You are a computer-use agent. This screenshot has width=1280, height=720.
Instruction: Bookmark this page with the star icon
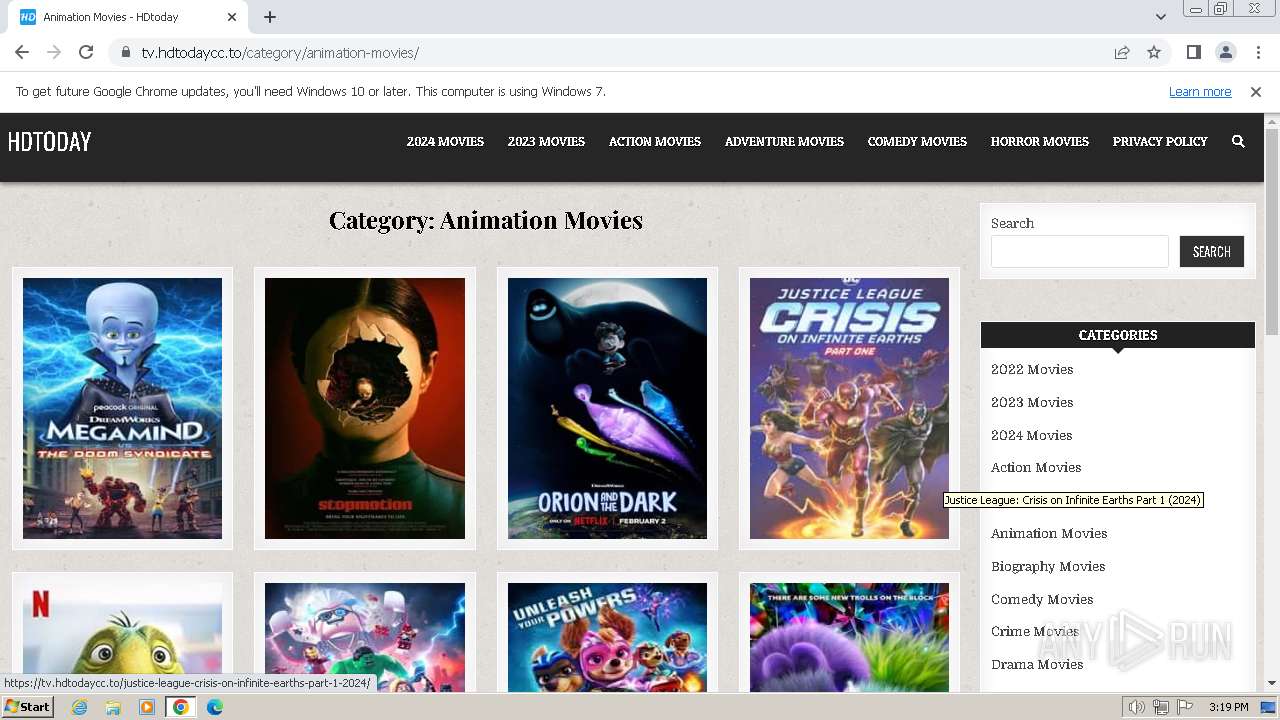[x=1154, y=52]
